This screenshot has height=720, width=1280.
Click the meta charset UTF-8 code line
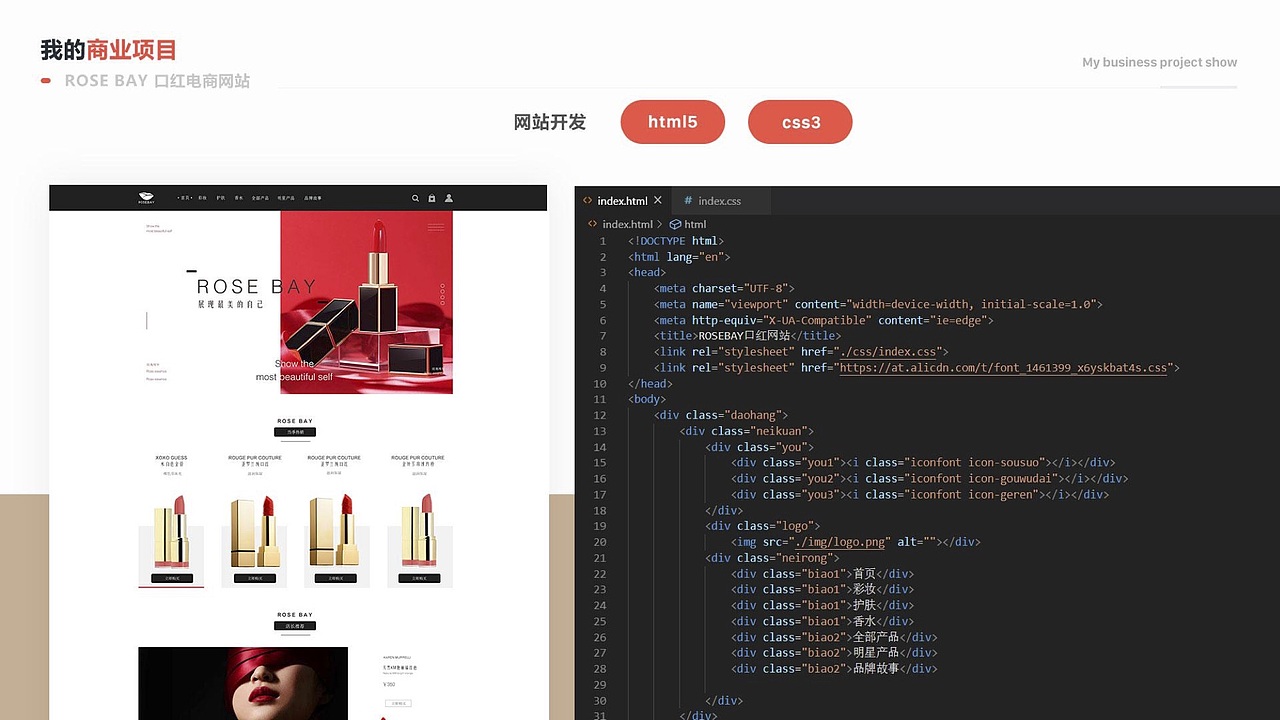click(x=724, y=288)
